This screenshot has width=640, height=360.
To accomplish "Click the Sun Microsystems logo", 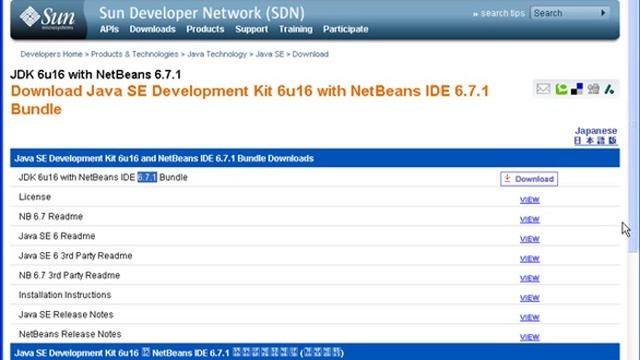I will click(48, 18).
